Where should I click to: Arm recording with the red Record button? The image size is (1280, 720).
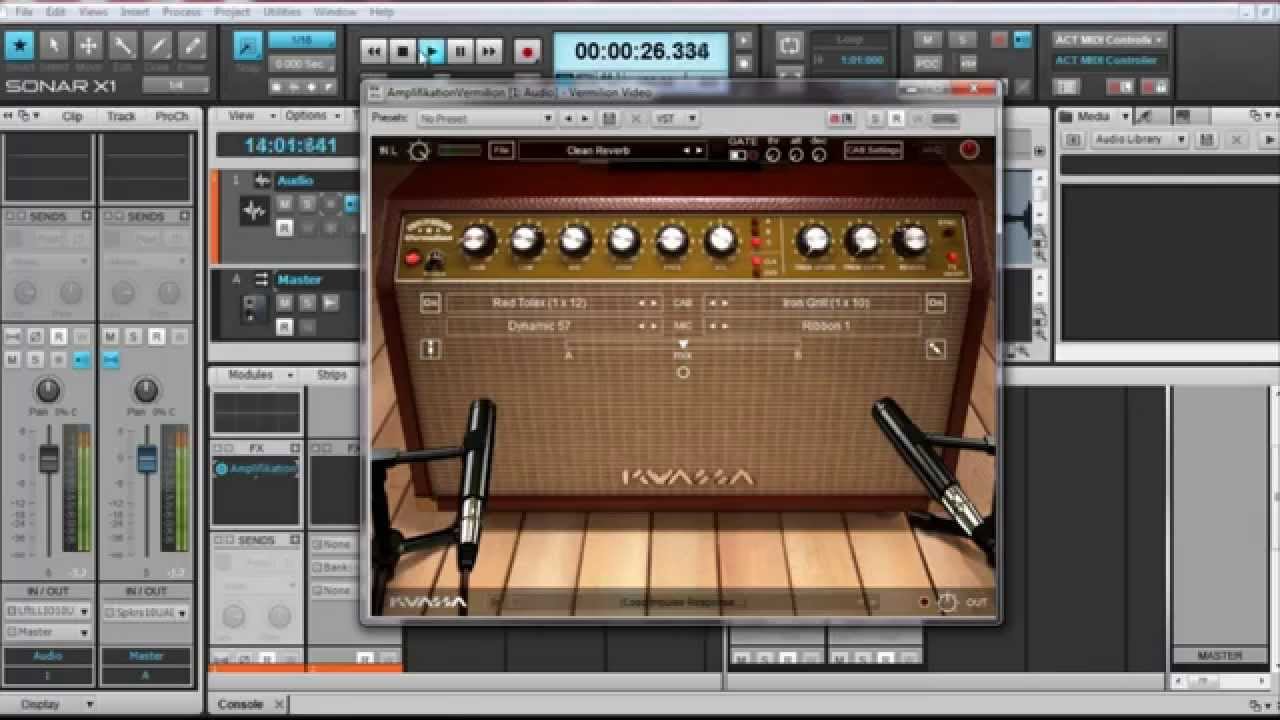pos(527,51)
